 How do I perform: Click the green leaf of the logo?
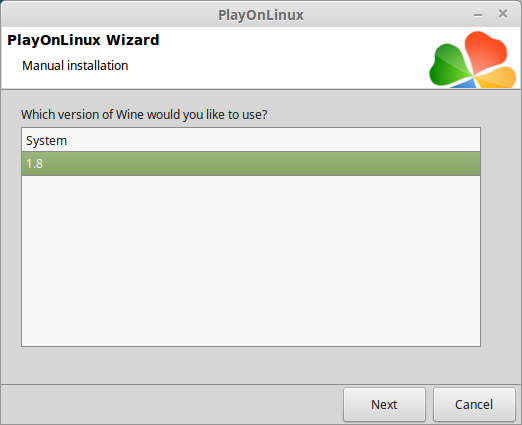click(x=449, y=65)
